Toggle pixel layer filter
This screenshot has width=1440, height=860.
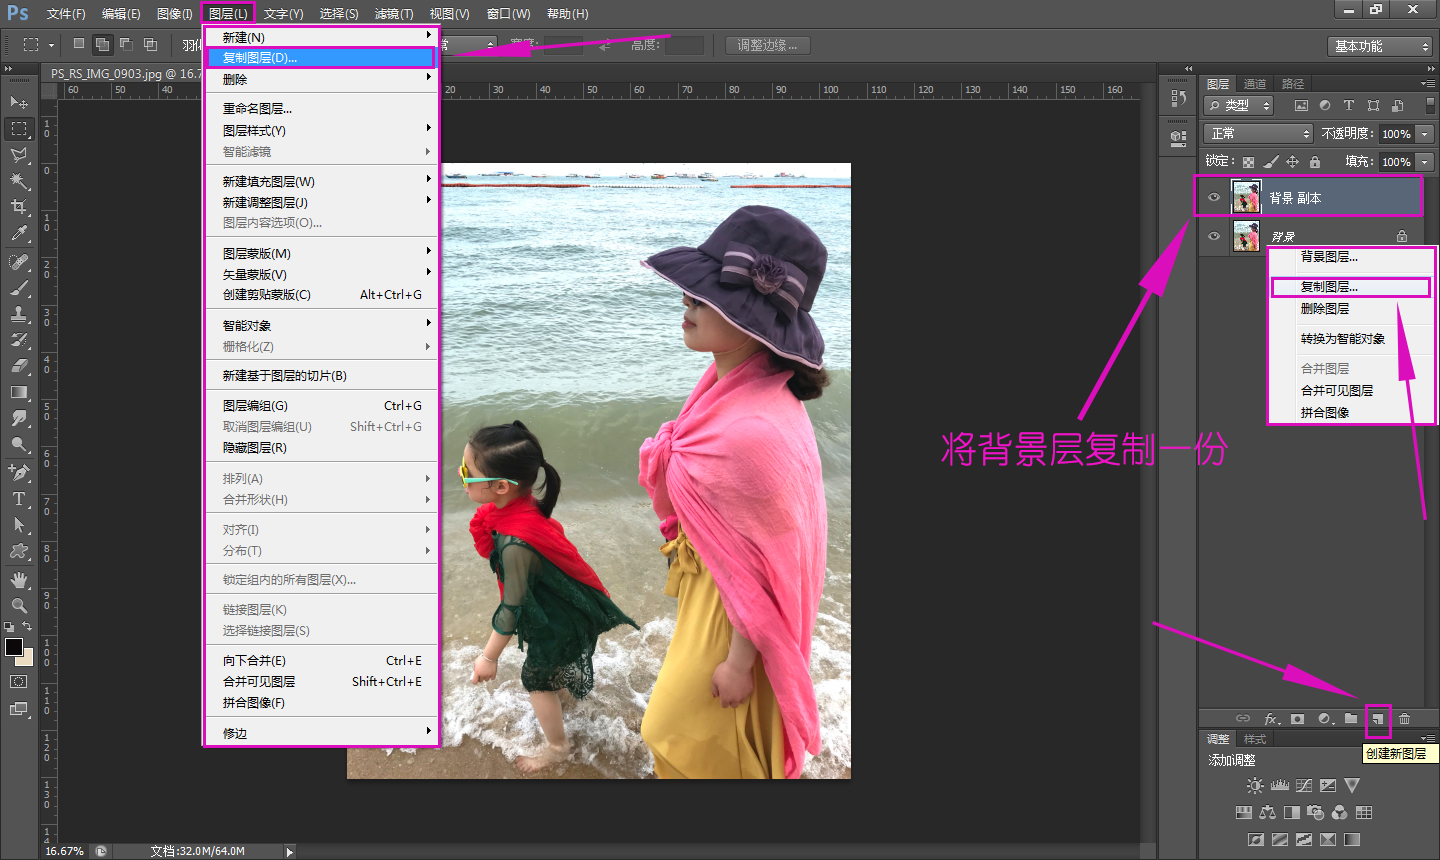coord(1301,105)
